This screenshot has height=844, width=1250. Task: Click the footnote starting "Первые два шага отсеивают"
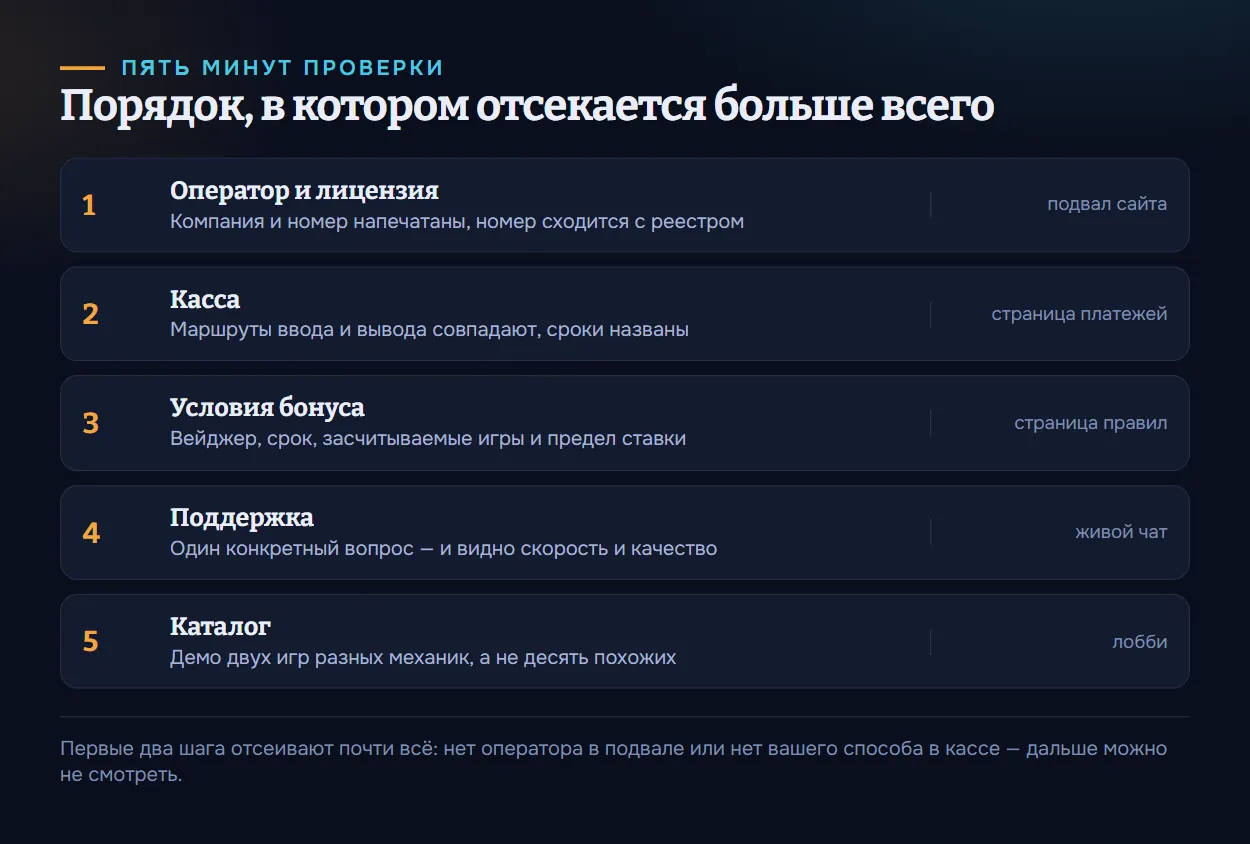coord(614,761)
